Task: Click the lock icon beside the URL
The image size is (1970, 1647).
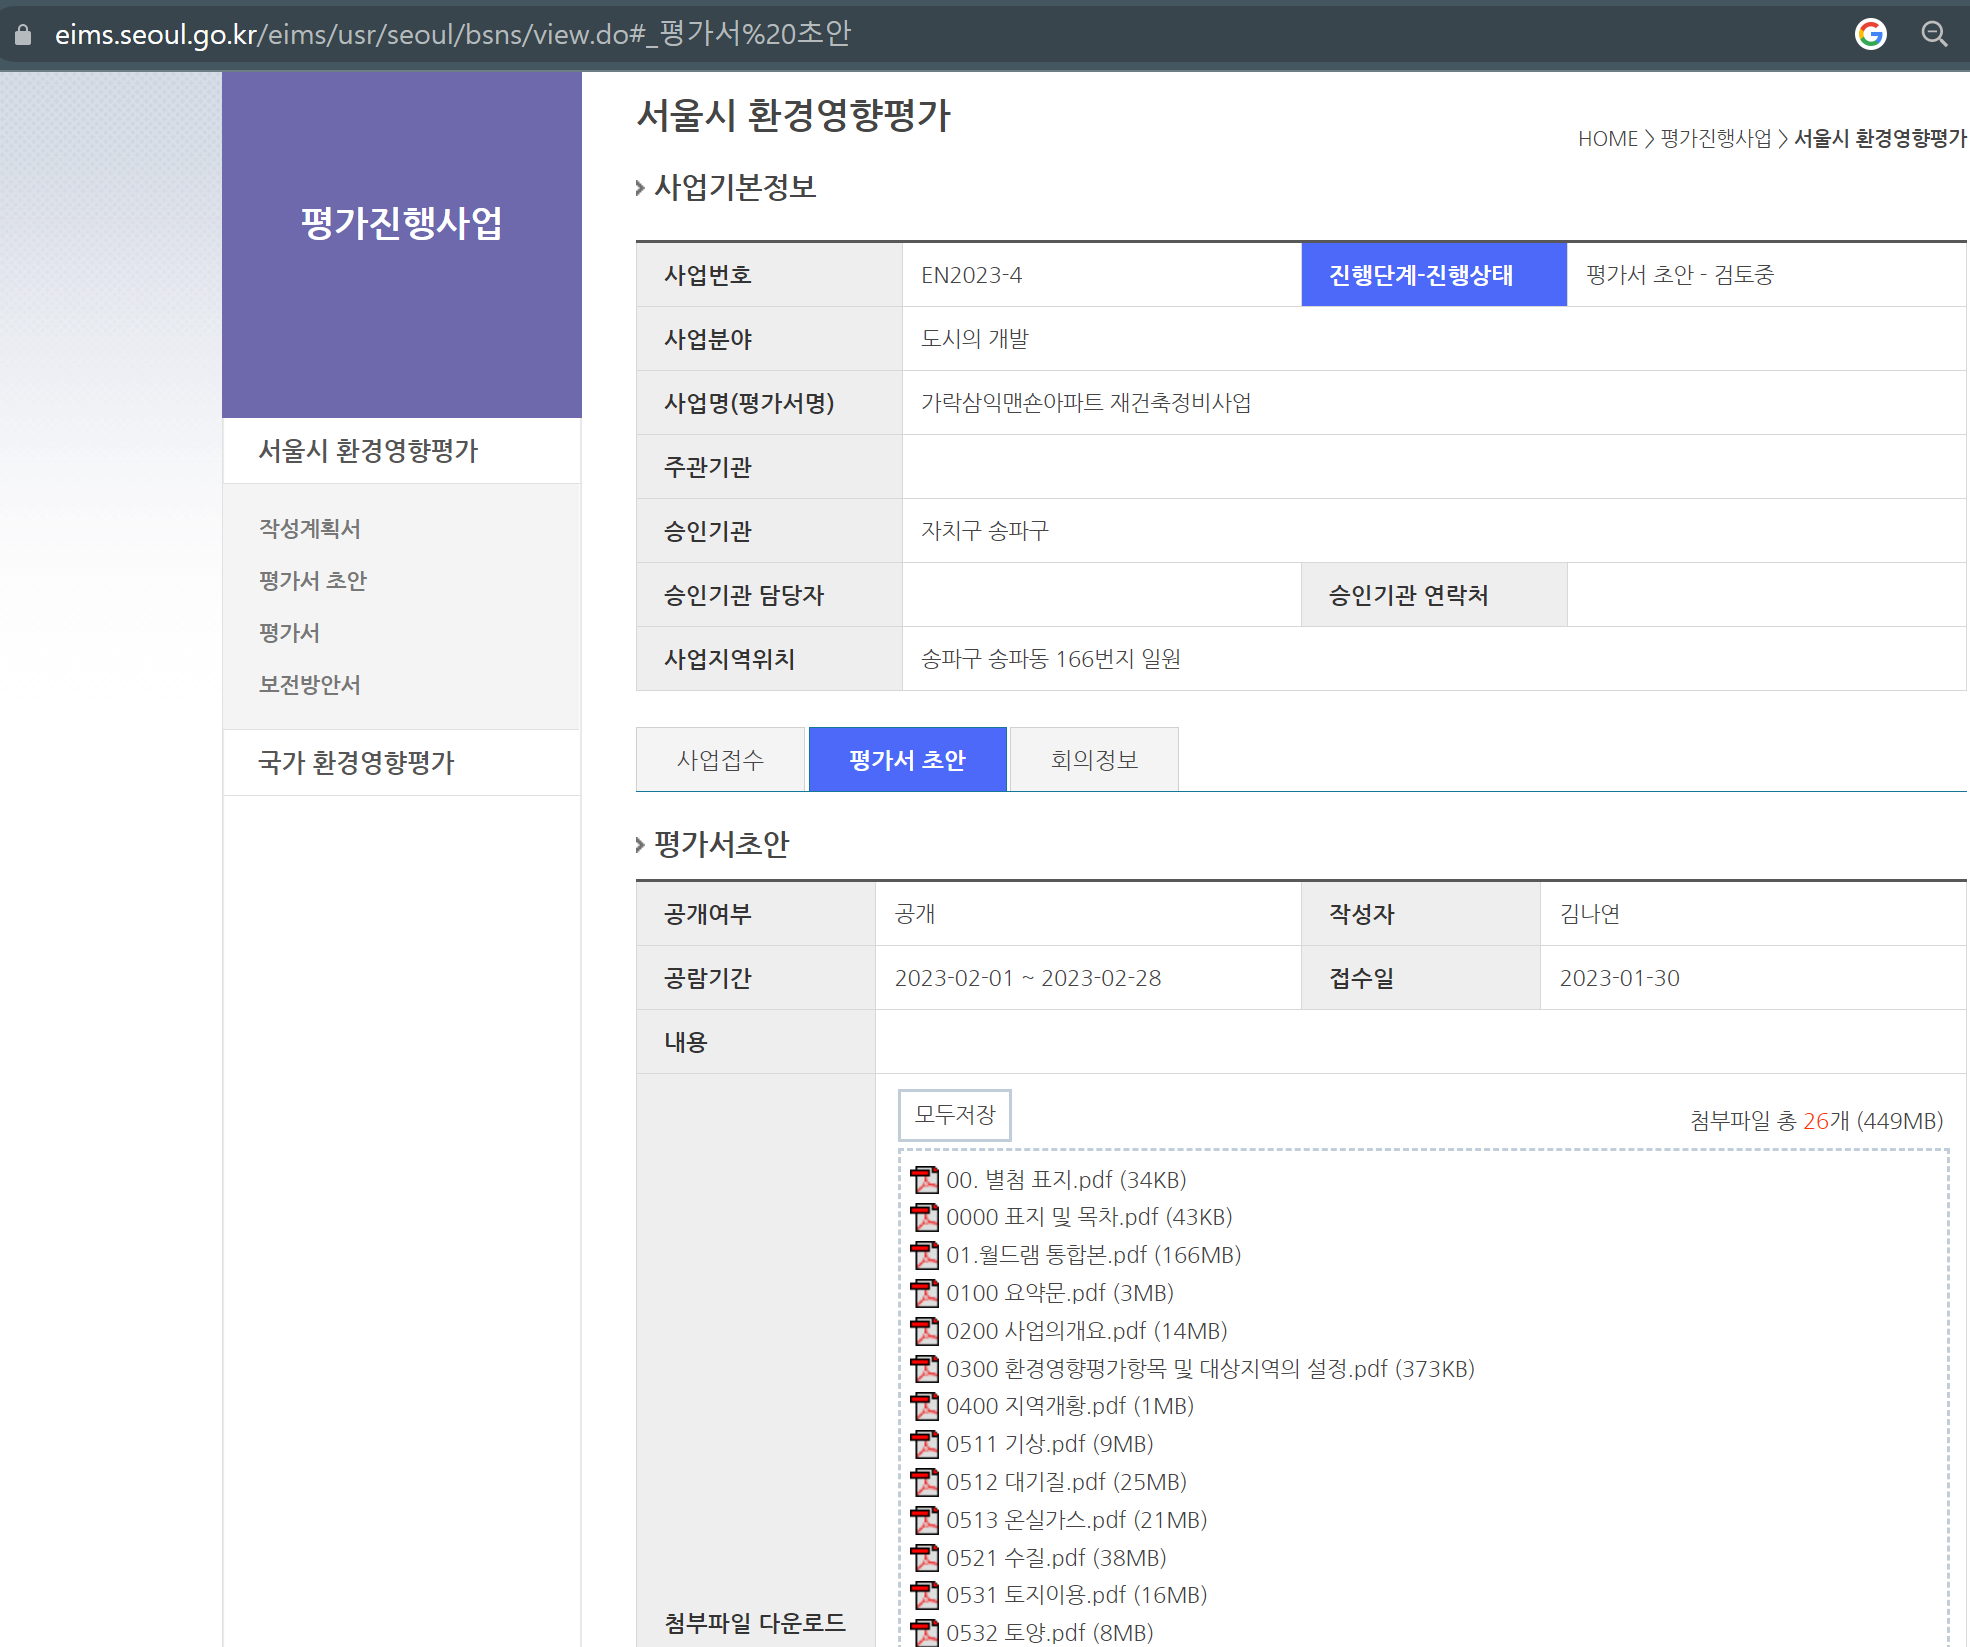Action: click(x=23, y=35)
